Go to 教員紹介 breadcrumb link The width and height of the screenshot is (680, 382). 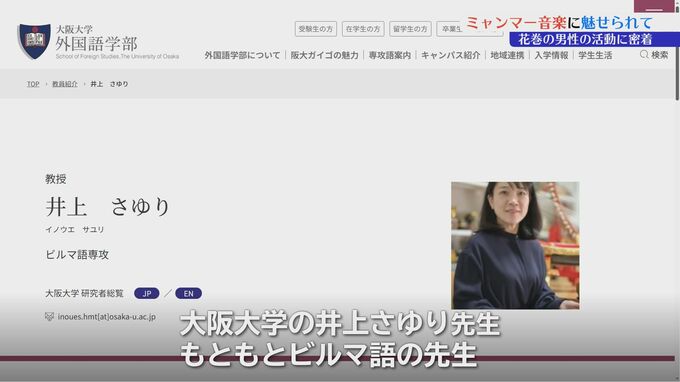coord(65,84)
